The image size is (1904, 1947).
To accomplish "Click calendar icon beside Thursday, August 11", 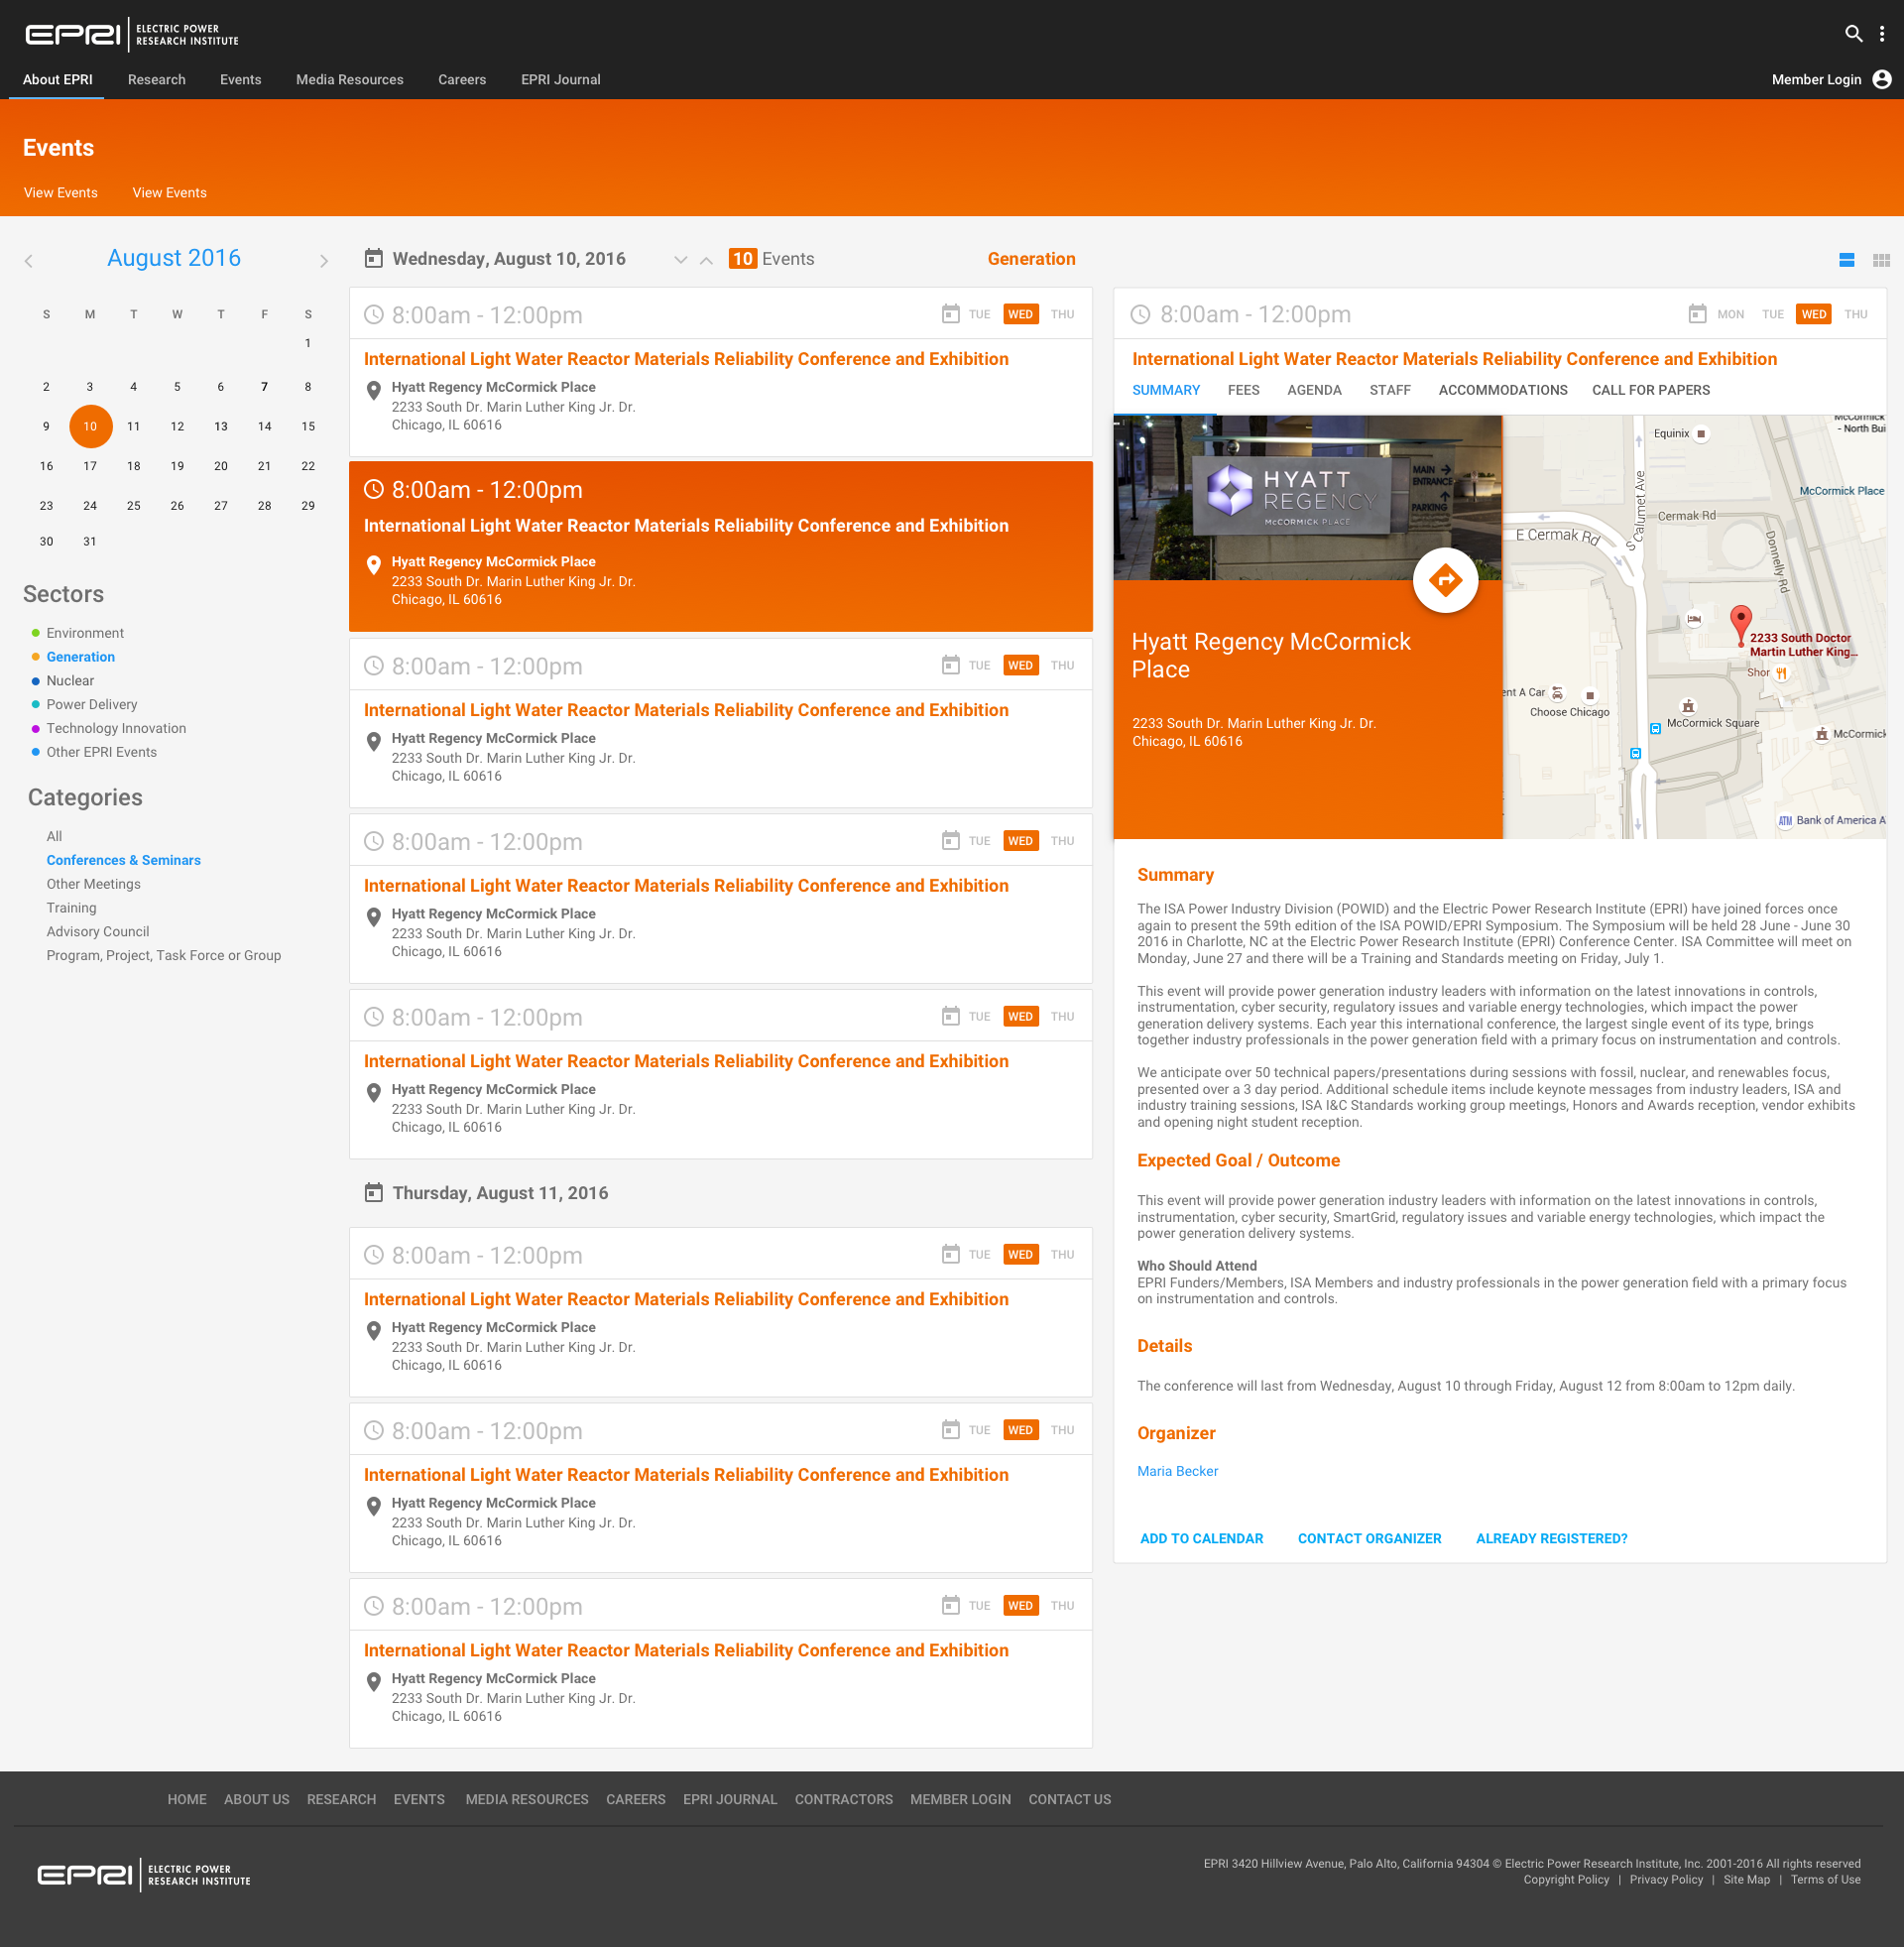I will 373,1192.
